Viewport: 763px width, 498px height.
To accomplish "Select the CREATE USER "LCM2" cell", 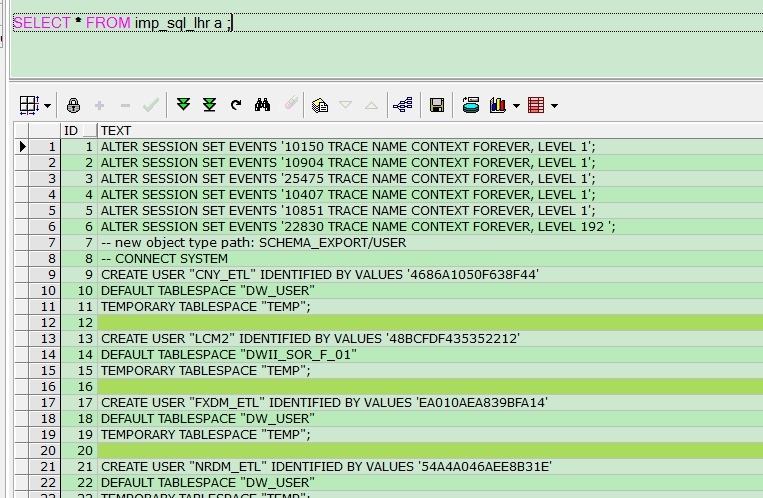I will (x=310, y=339).
